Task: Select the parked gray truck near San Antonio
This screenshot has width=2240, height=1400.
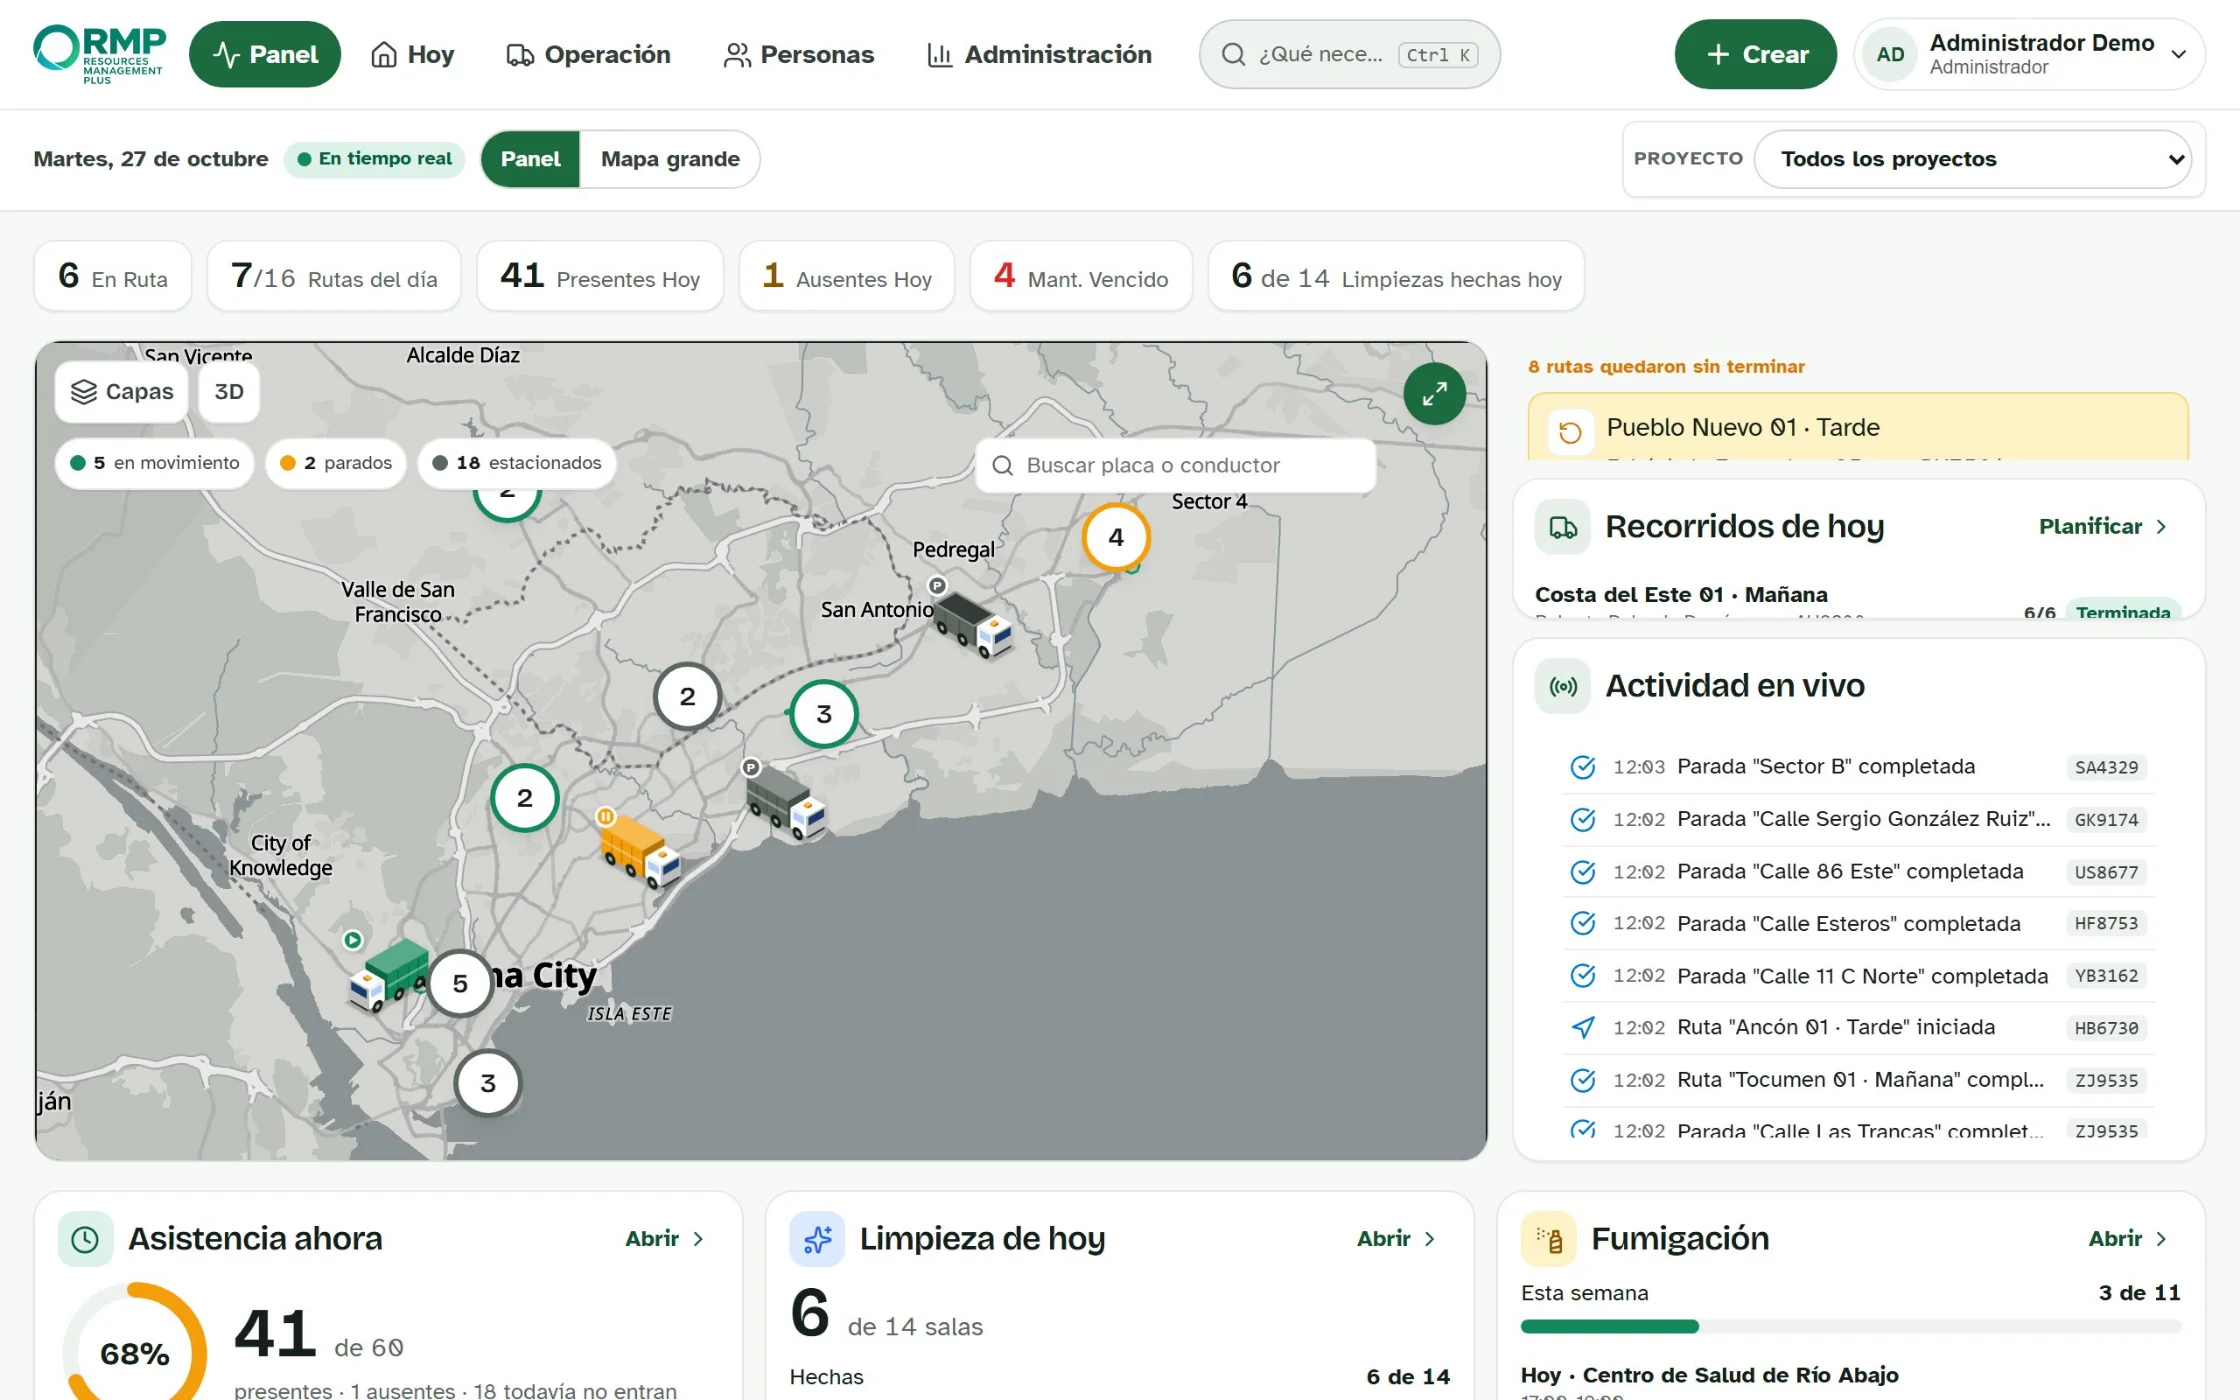Action: pos(972,624)
